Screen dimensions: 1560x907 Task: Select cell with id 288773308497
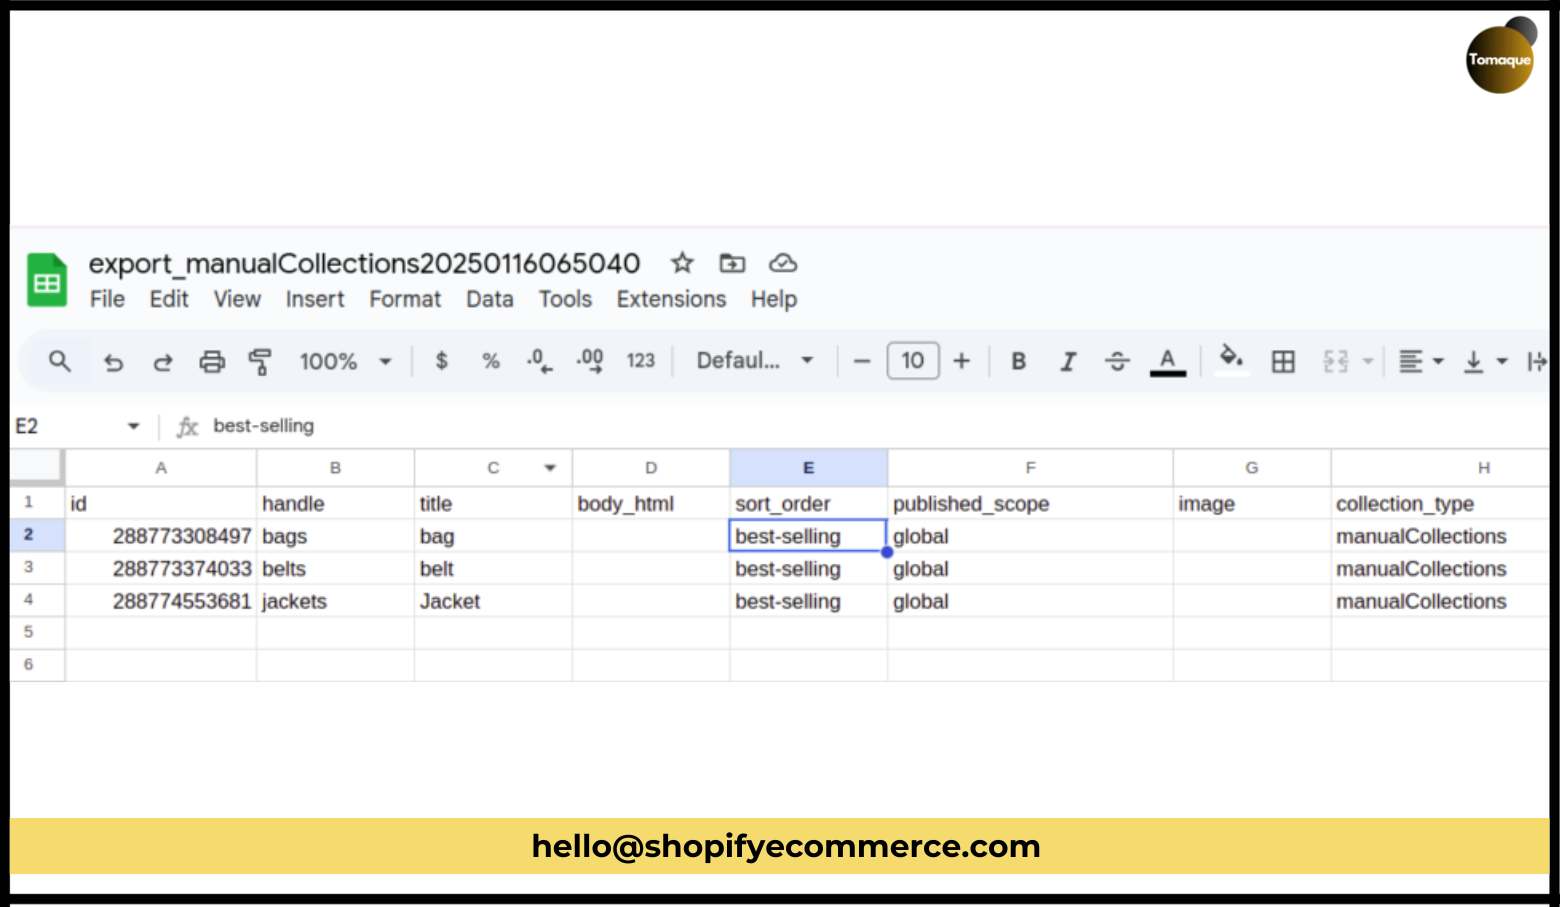coord(161,536)
